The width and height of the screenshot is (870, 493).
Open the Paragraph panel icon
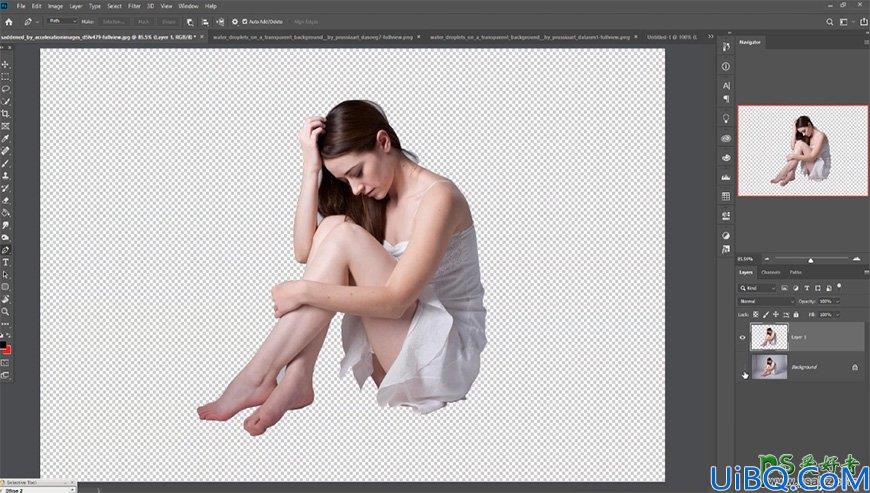(726, 99)
